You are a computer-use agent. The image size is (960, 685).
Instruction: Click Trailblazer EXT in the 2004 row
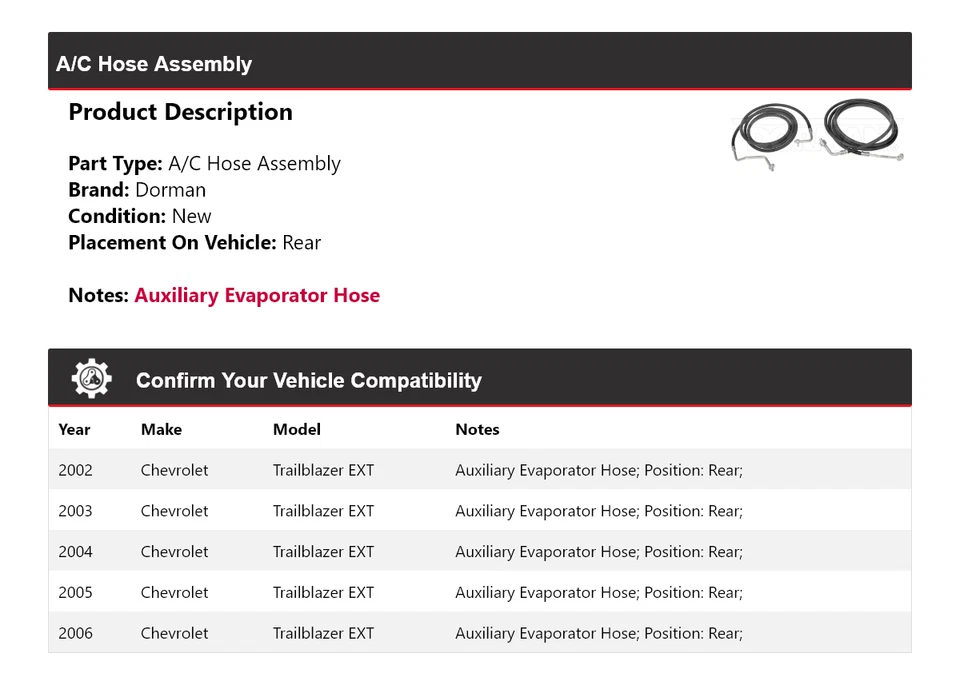pos(323,551)
